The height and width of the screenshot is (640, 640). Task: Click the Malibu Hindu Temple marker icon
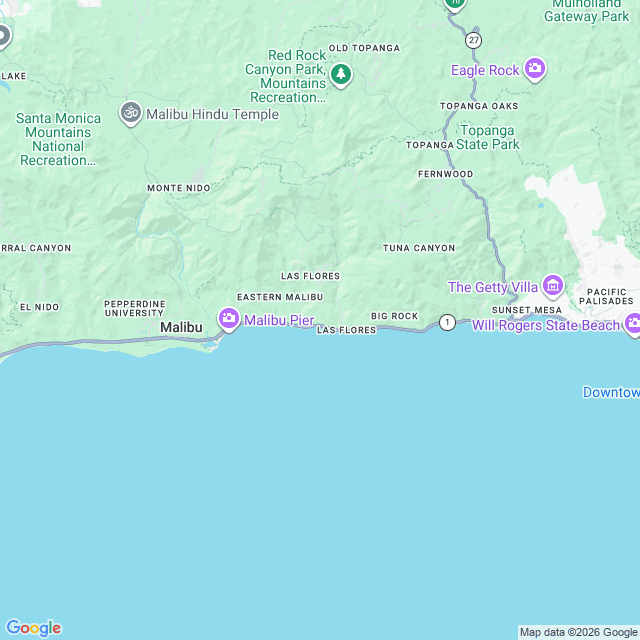(131, 113)
